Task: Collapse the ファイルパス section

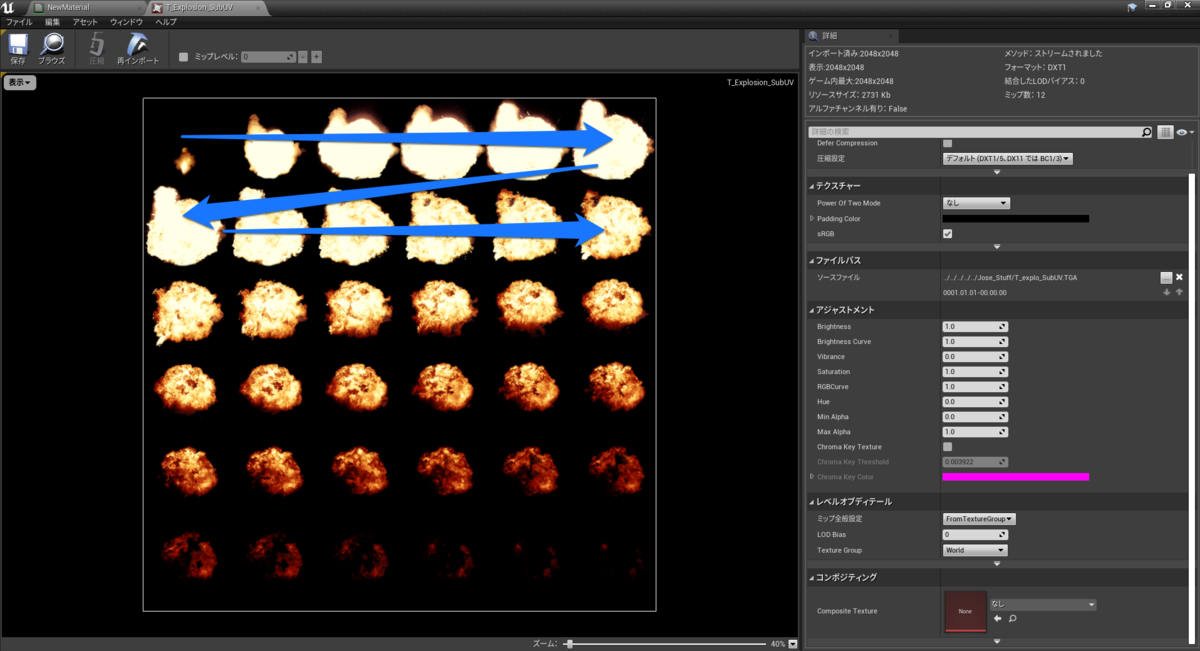Action: pyautogui.click(x=811, y=260)
